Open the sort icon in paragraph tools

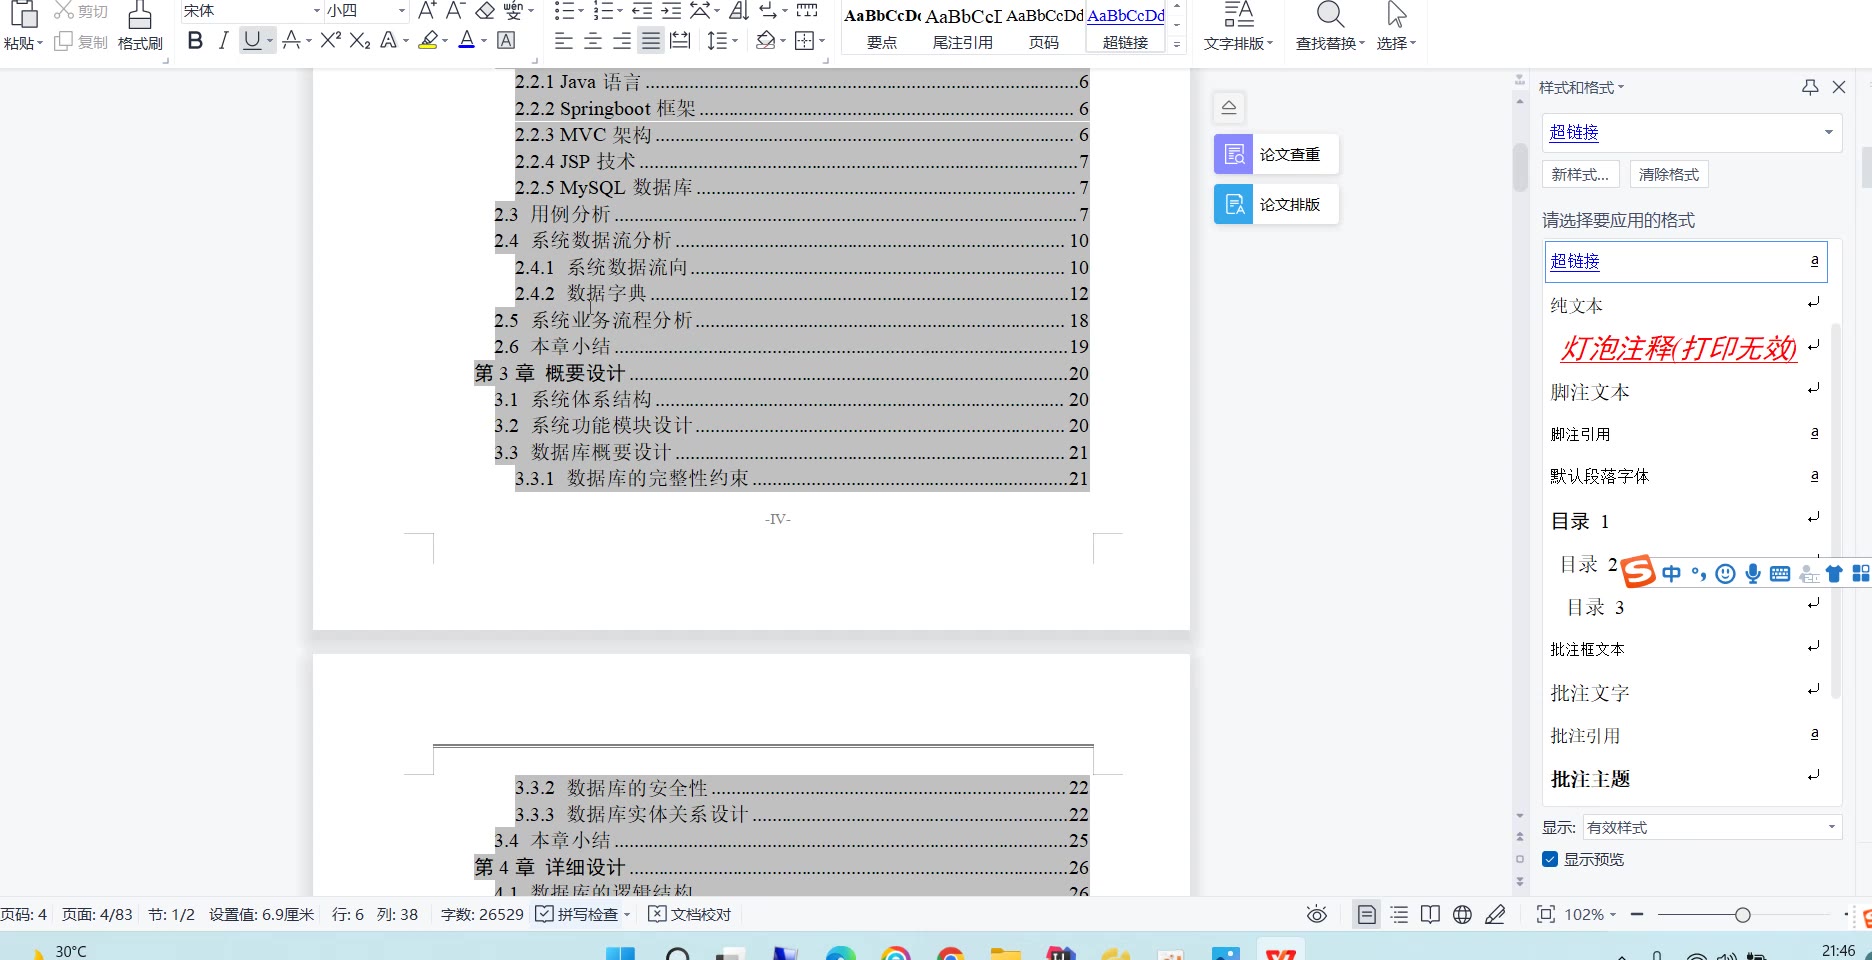739,11
